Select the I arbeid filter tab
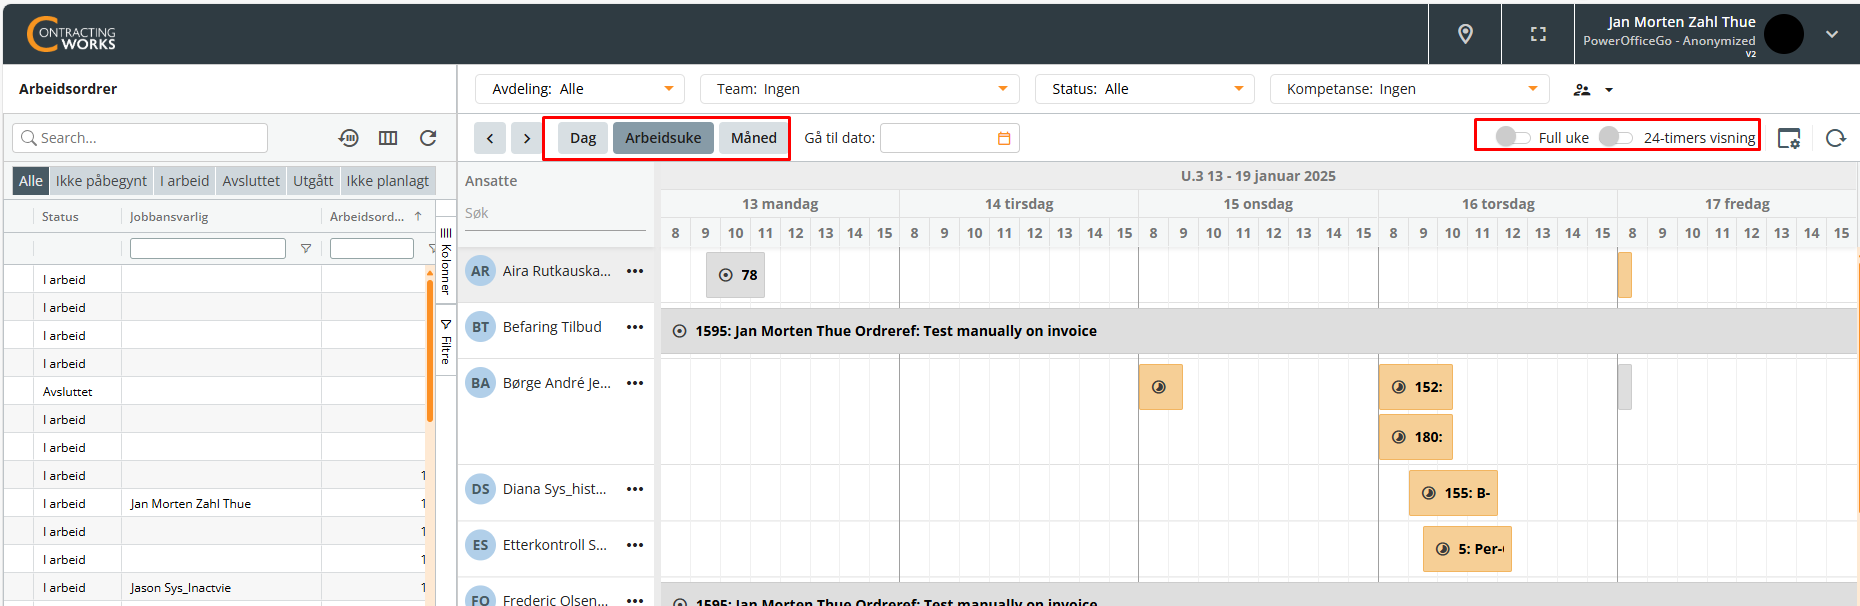The height and width of the screenshot is (606, 1860). click(x=185, y=181)
